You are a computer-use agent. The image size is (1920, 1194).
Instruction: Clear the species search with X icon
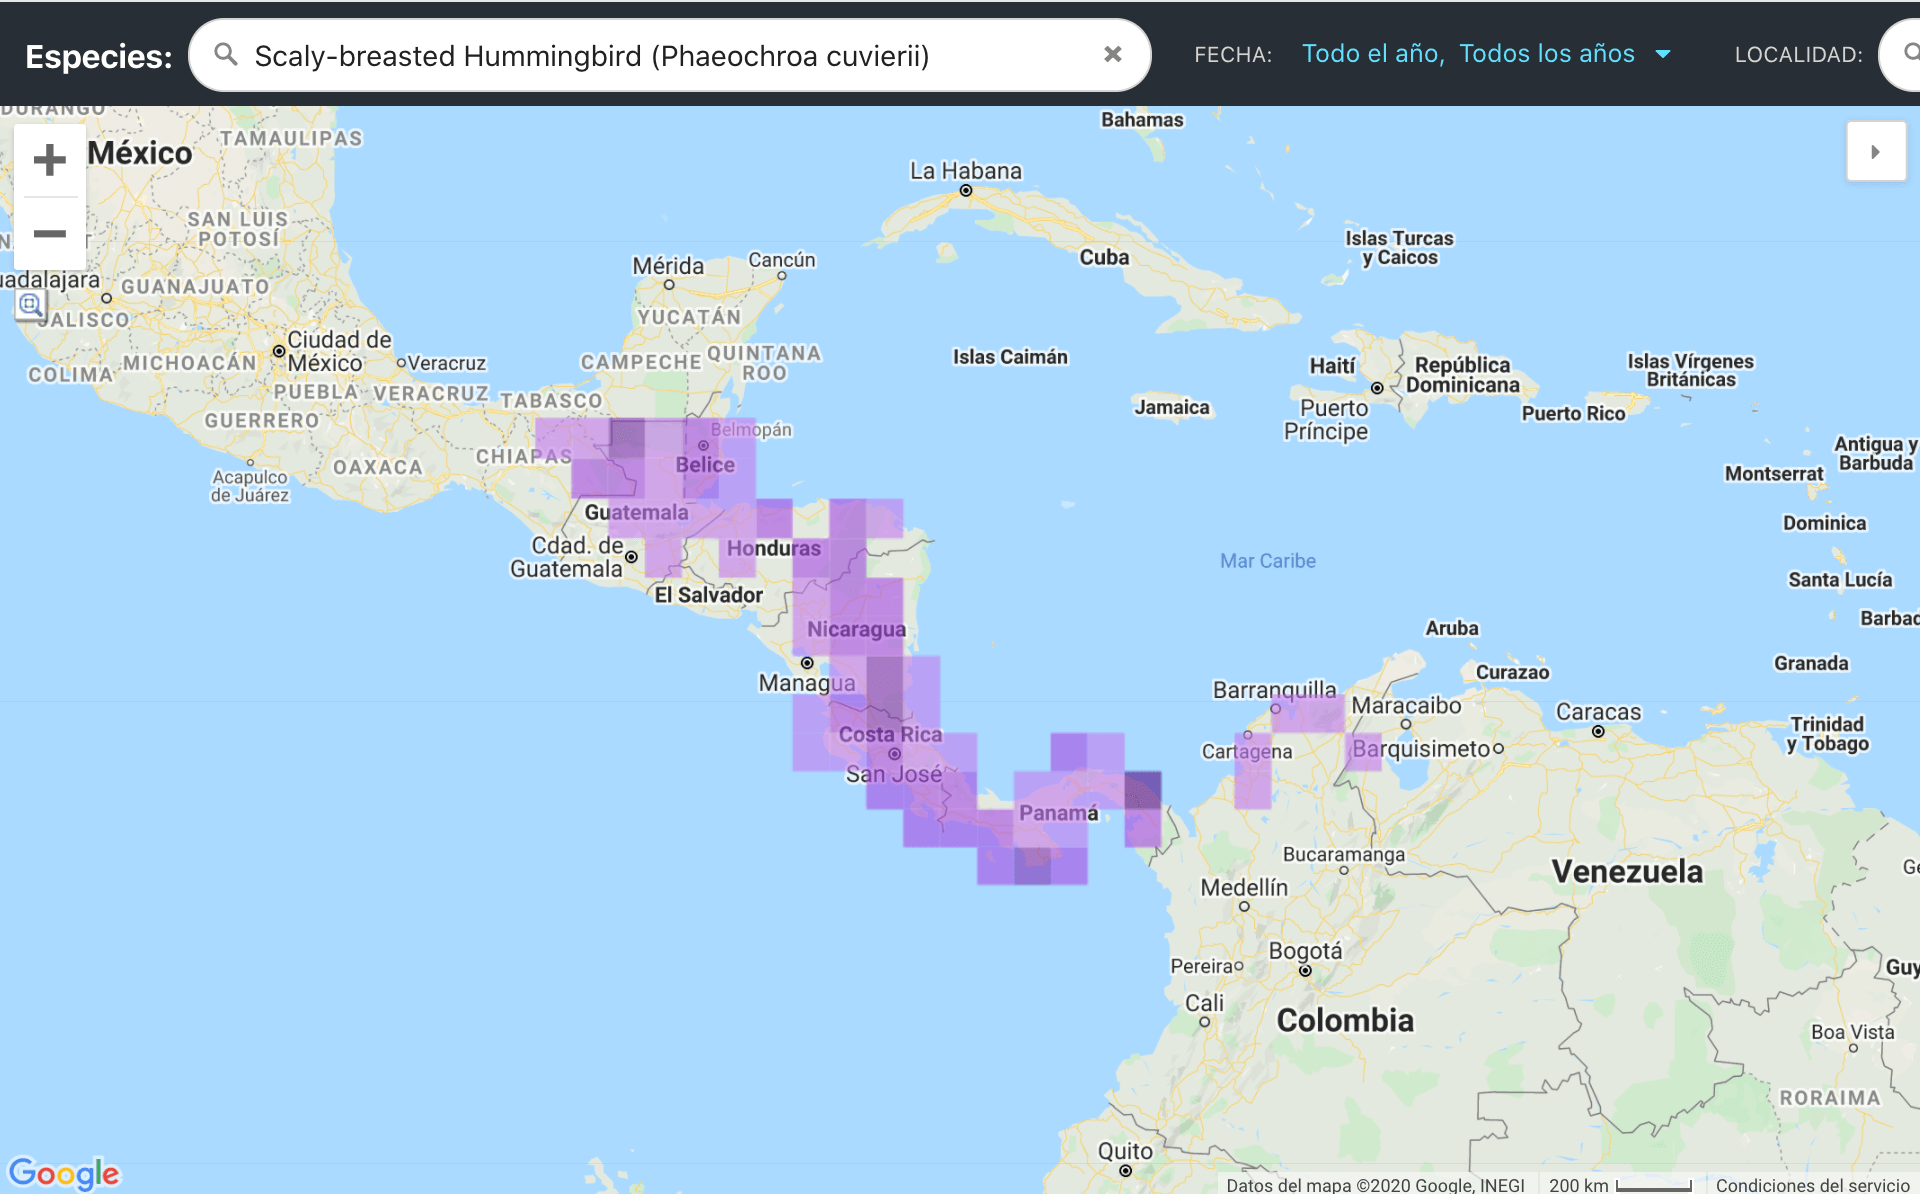coord(1112,55)
